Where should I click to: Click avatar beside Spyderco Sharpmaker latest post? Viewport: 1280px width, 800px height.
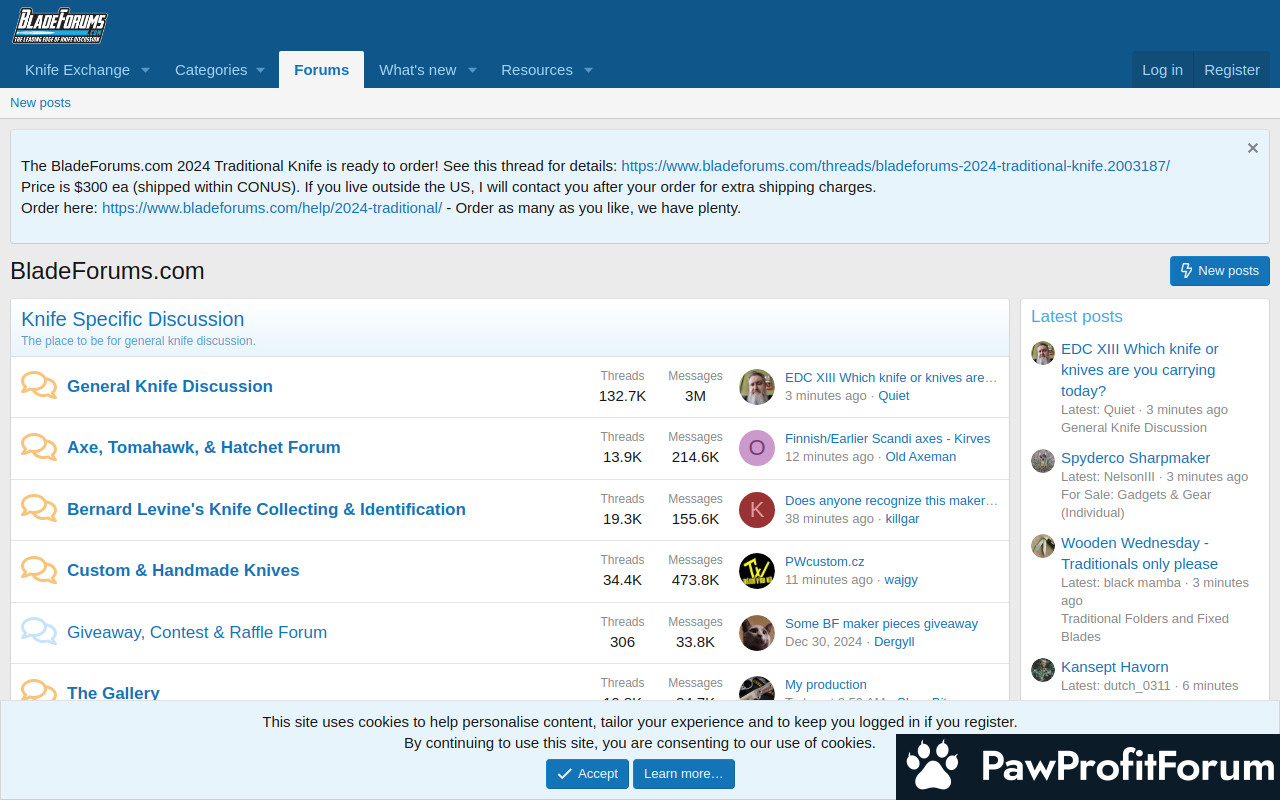click(1043, 461)
